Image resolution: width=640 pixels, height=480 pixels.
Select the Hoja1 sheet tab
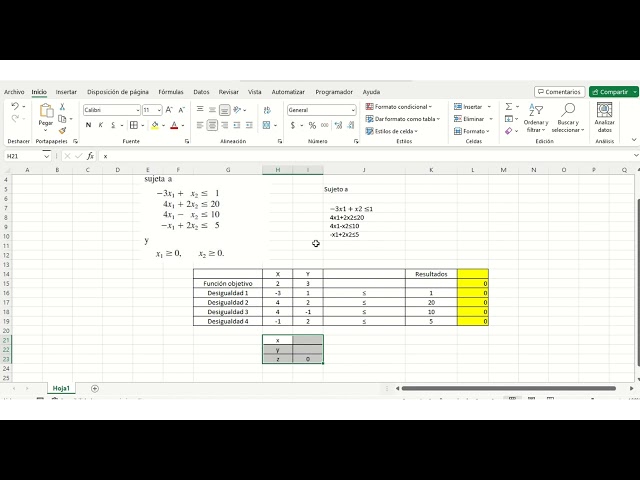(x=61, y=388)
